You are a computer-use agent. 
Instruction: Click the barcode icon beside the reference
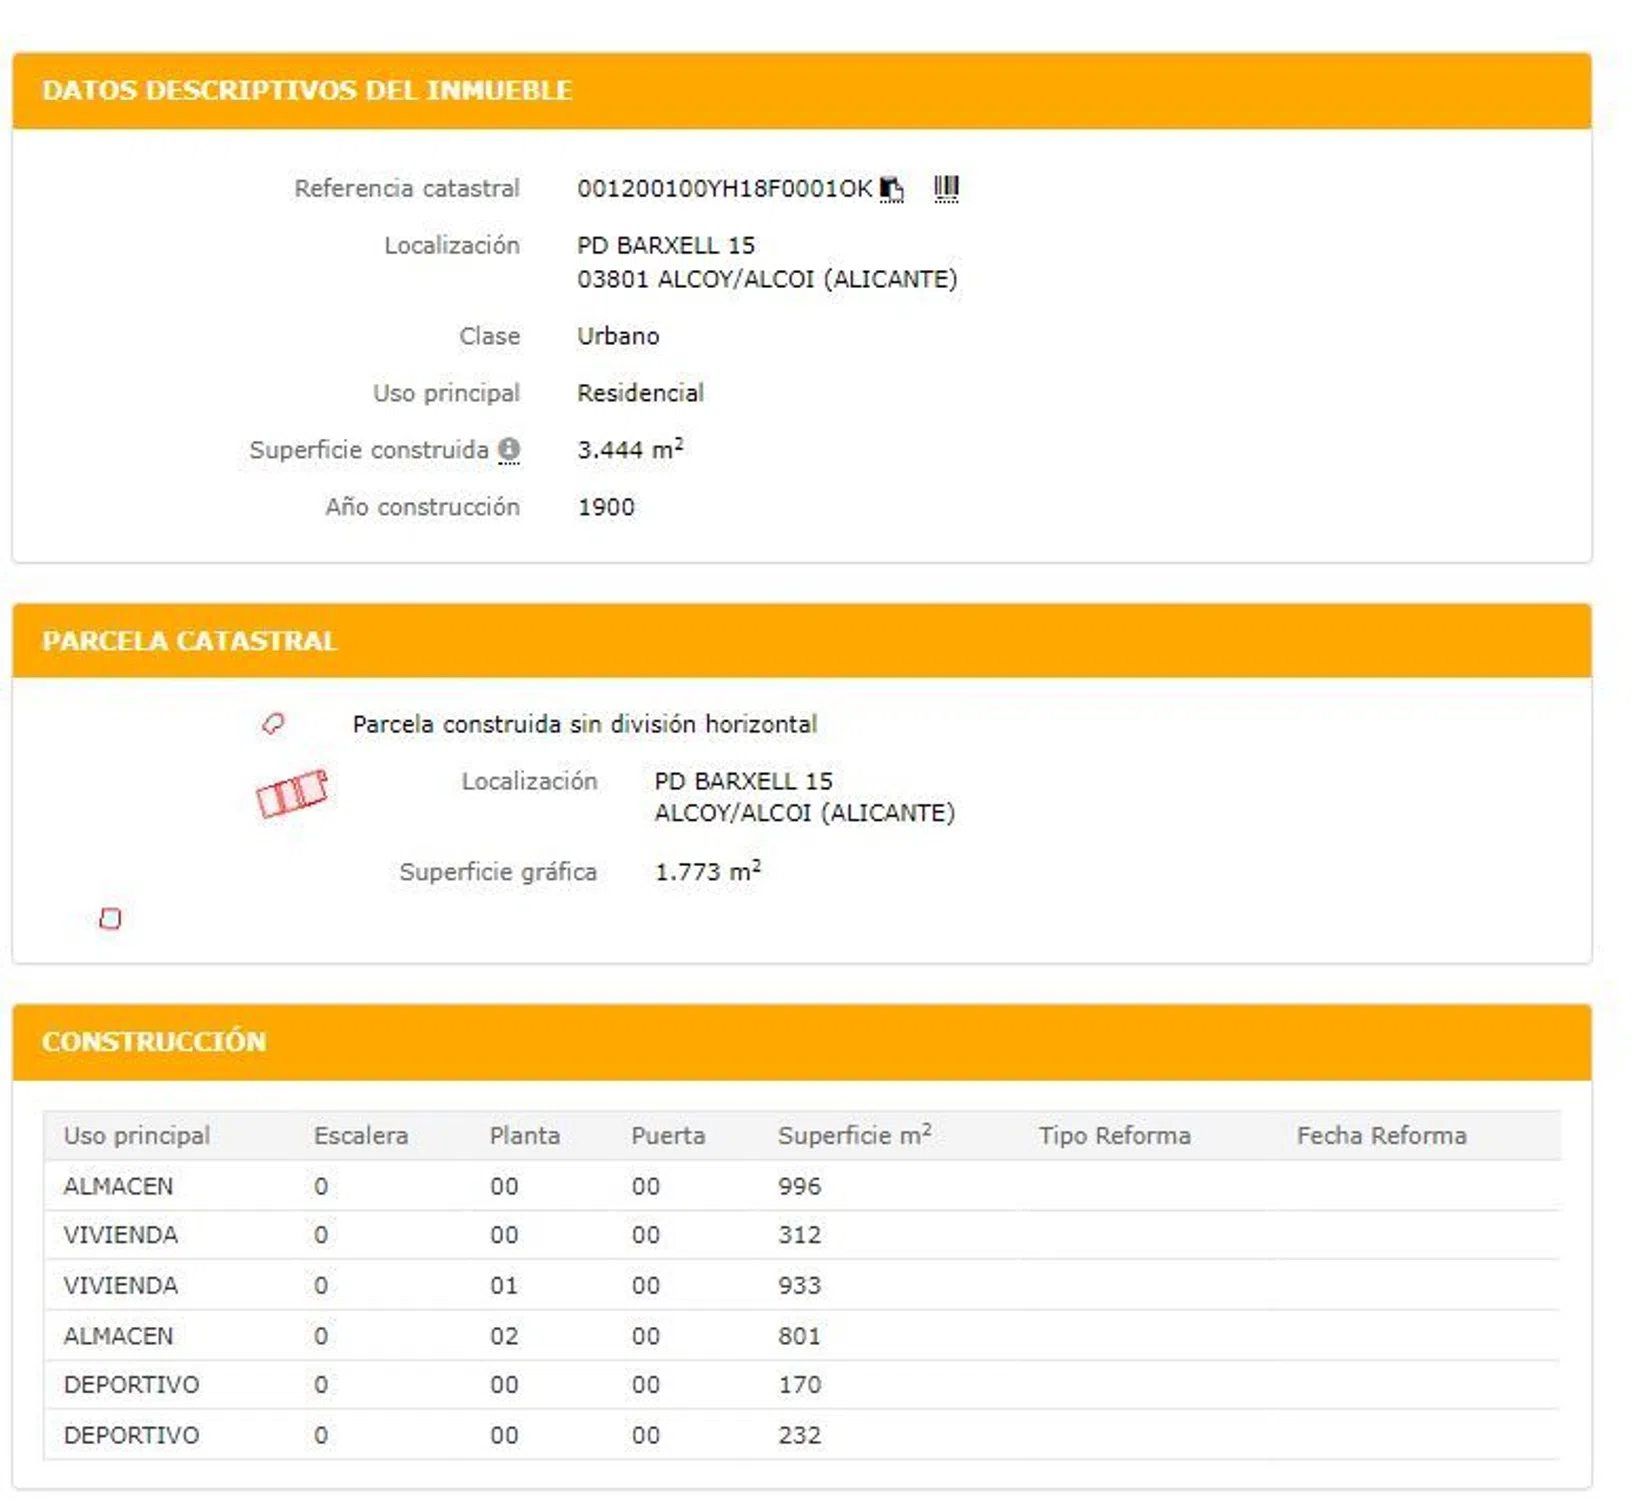[945, 188]
